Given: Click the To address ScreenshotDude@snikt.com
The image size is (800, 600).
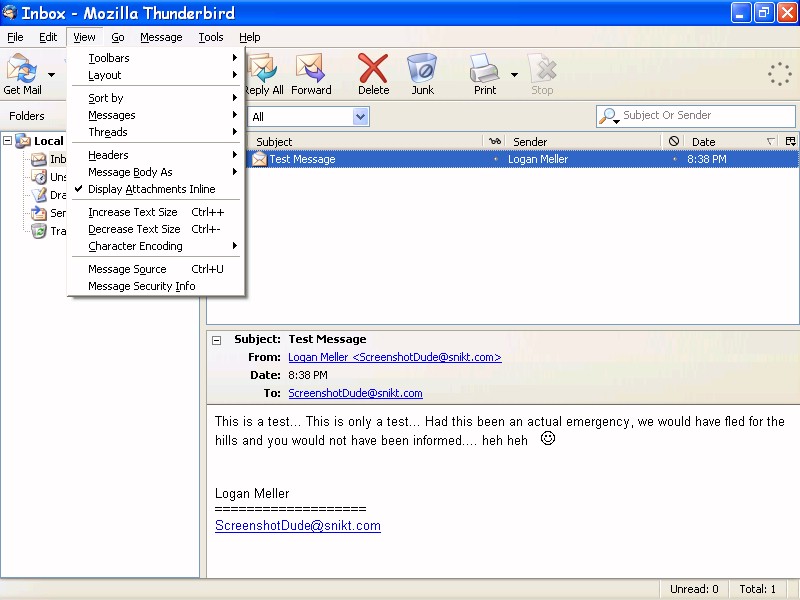Looking at the screenshot, I should (x=355, y=393).
